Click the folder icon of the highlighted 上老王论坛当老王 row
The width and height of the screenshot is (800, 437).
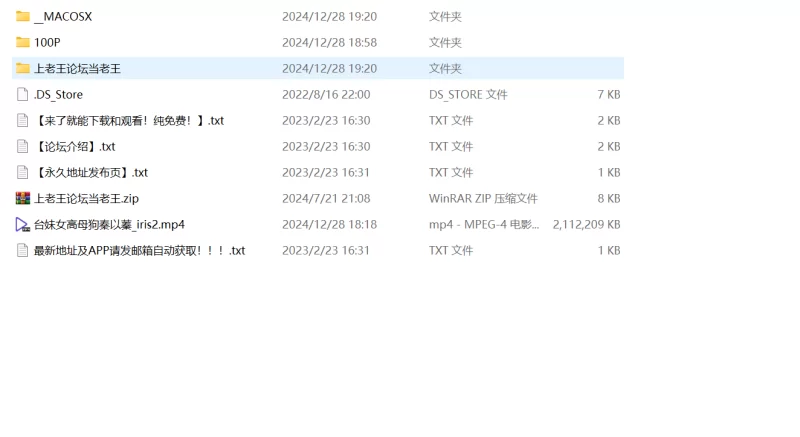click(x=22, y=68)
